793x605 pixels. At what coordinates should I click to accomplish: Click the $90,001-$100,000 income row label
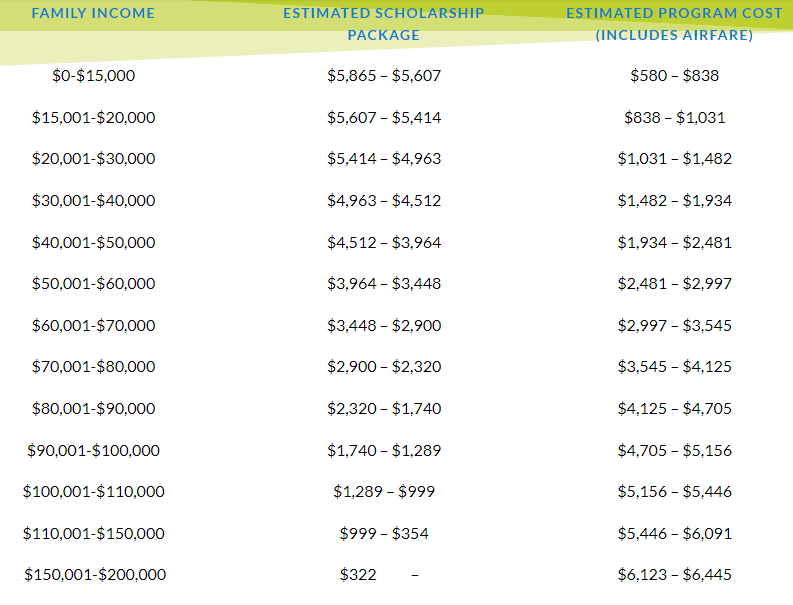tap(94, 450)
